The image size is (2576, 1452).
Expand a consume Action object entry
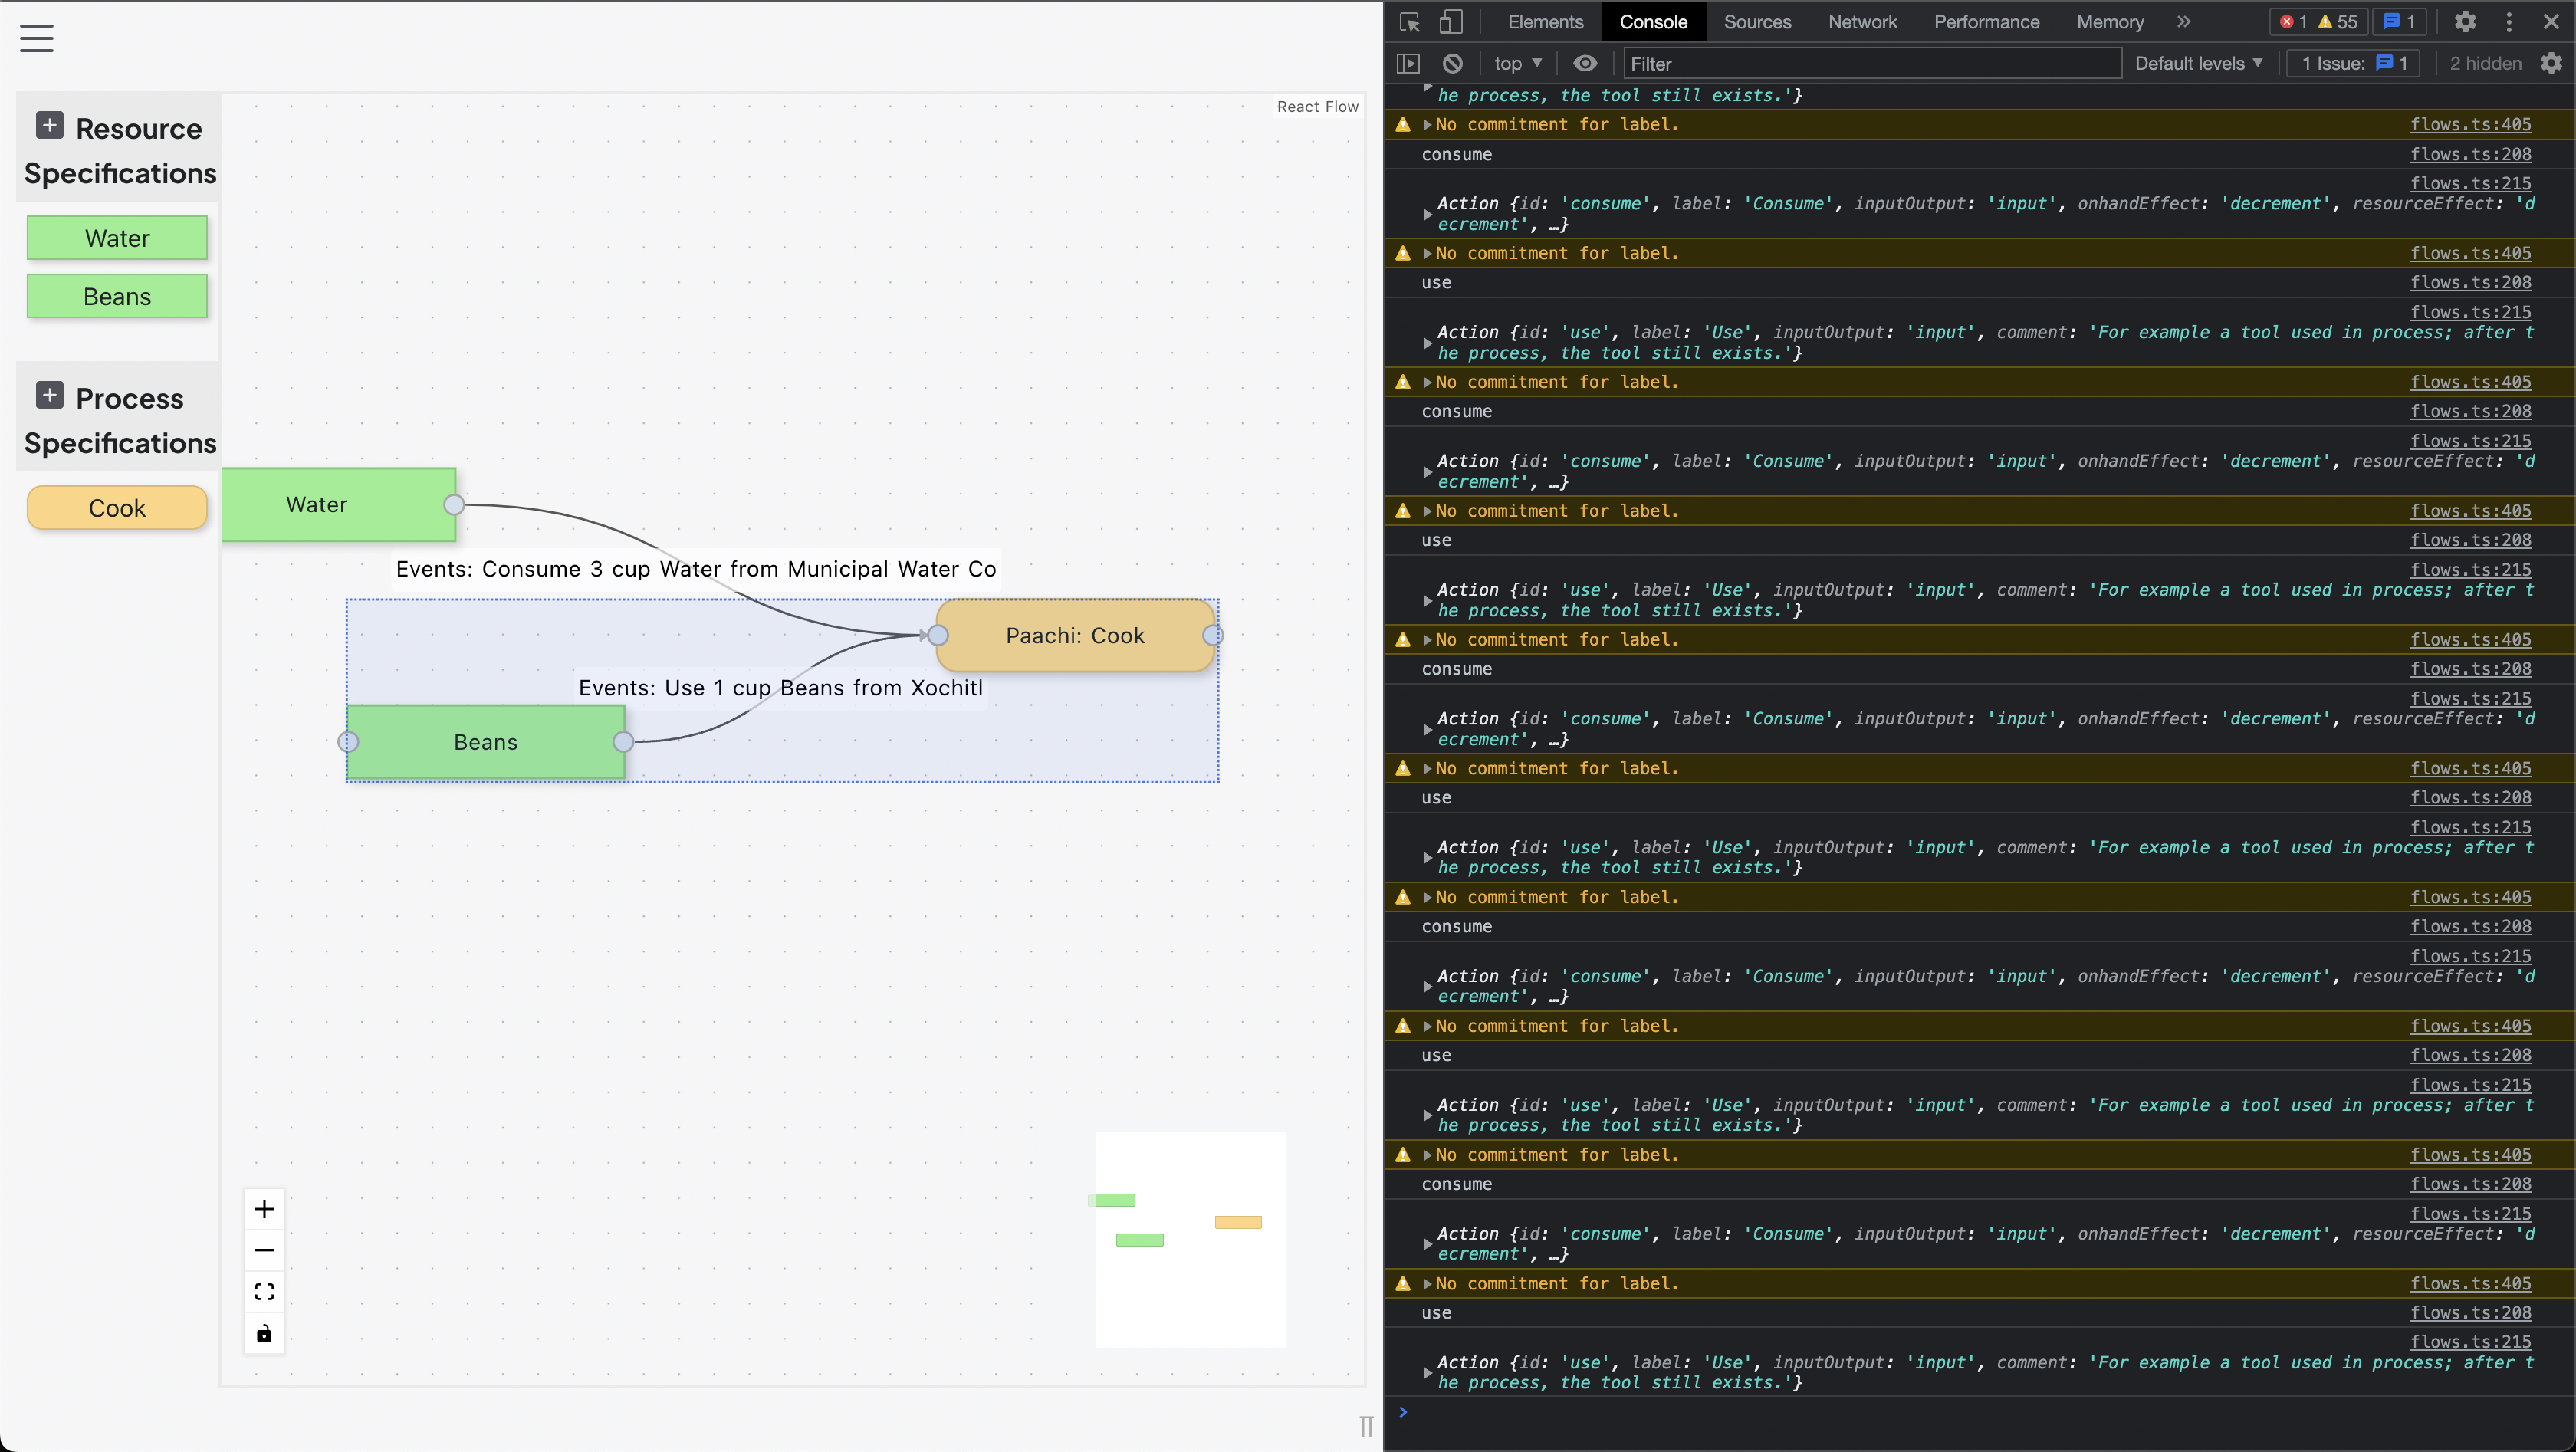point(1428,213)
